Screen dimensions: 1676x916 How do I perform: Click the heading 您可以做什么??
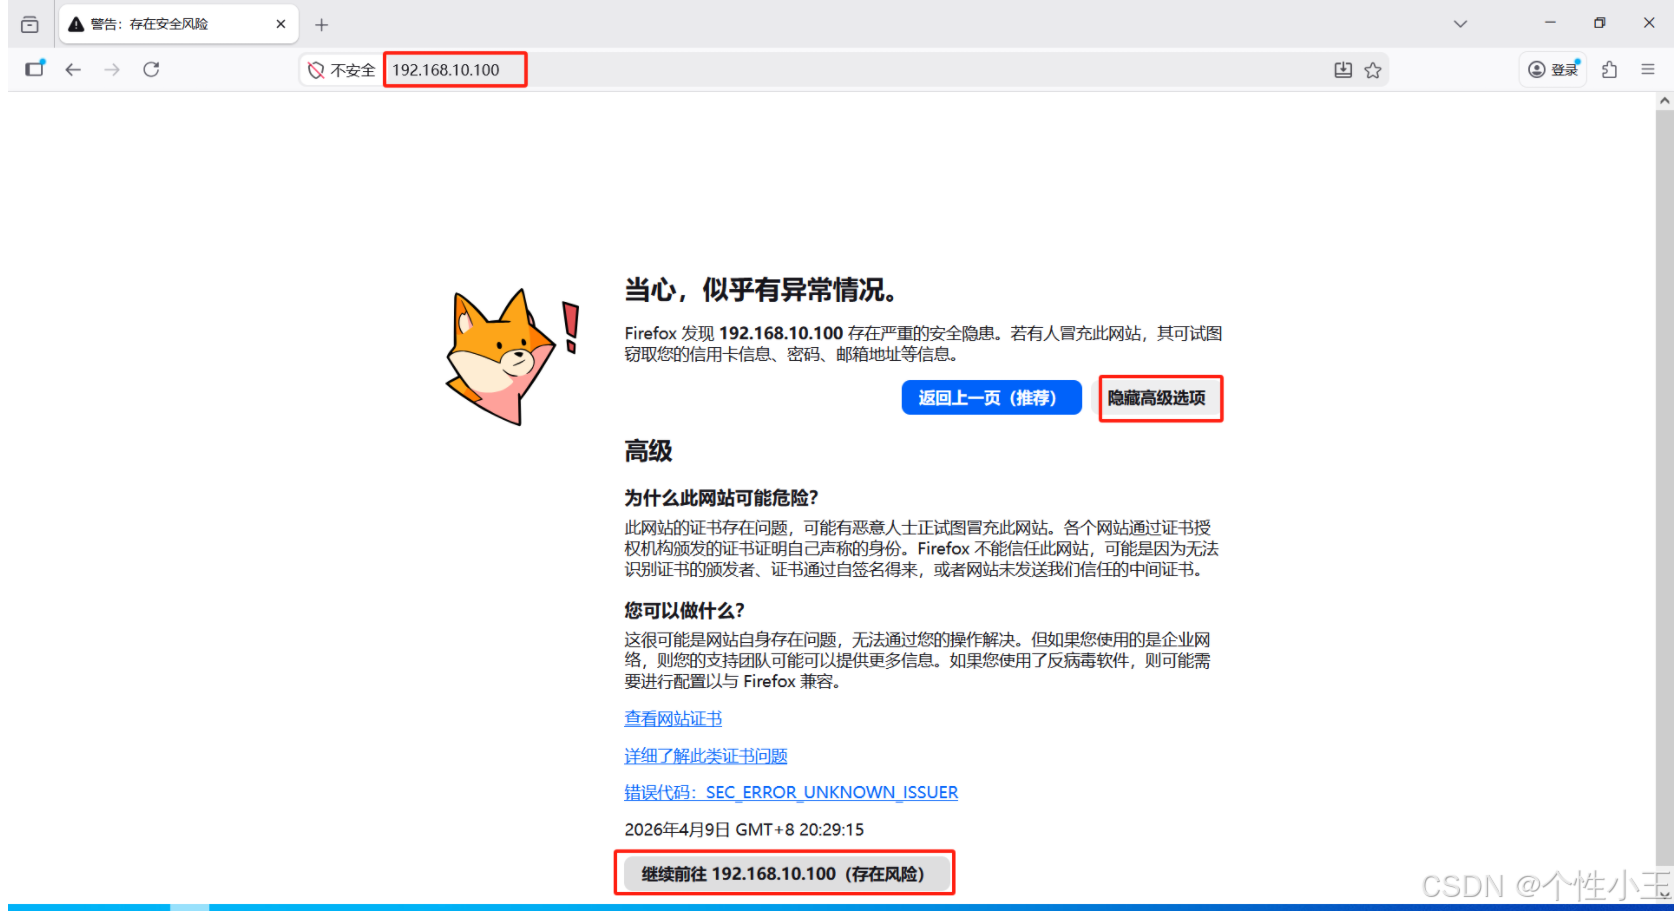tap(685, 610)
